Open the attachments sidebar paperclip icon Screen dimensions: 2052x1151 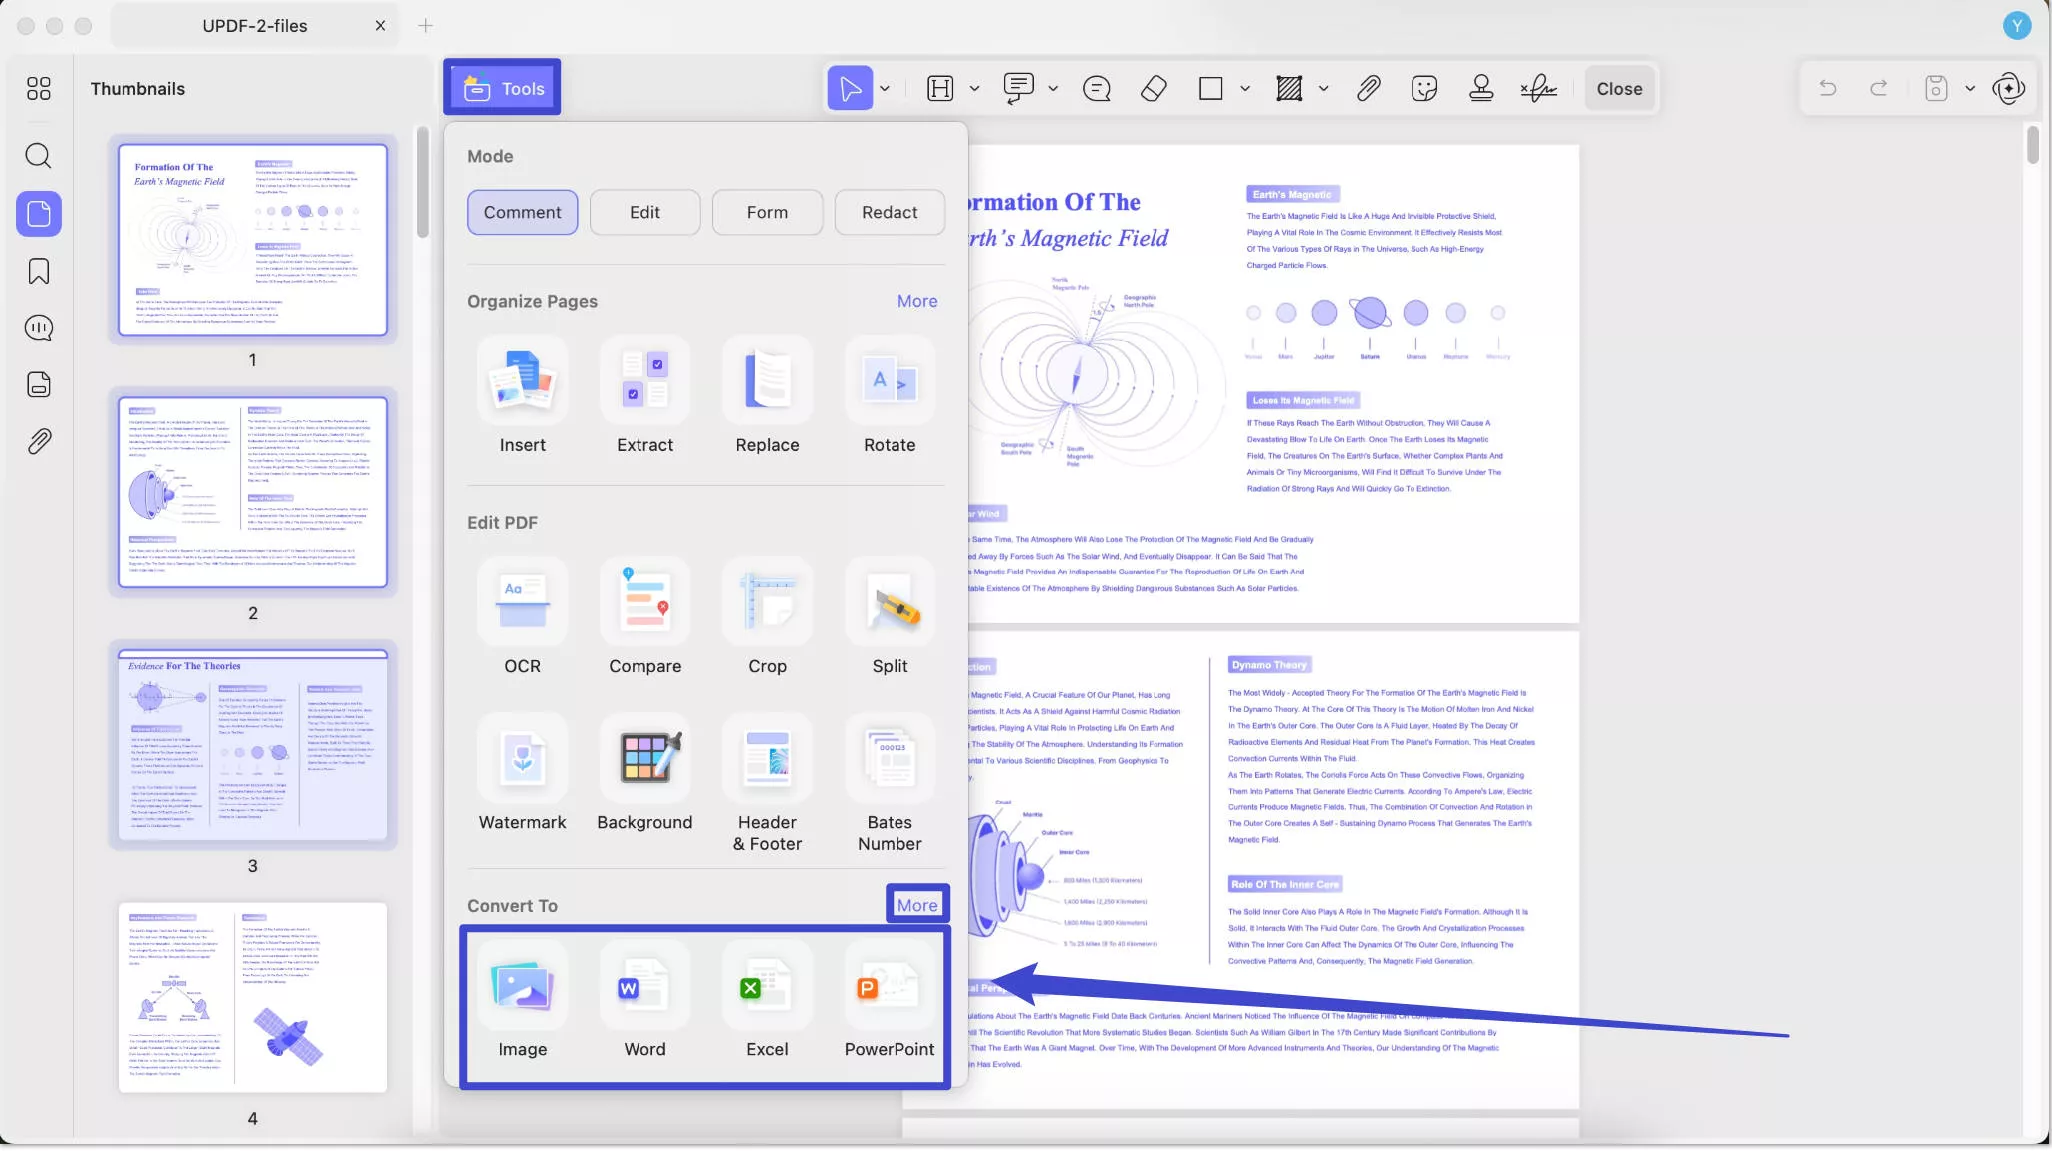(x=38, y=441)
